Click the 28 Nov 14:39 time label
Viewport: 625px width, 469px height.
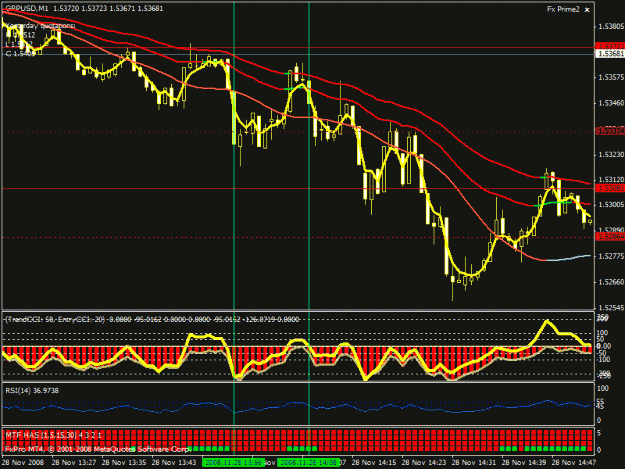[x=524, y=462]
